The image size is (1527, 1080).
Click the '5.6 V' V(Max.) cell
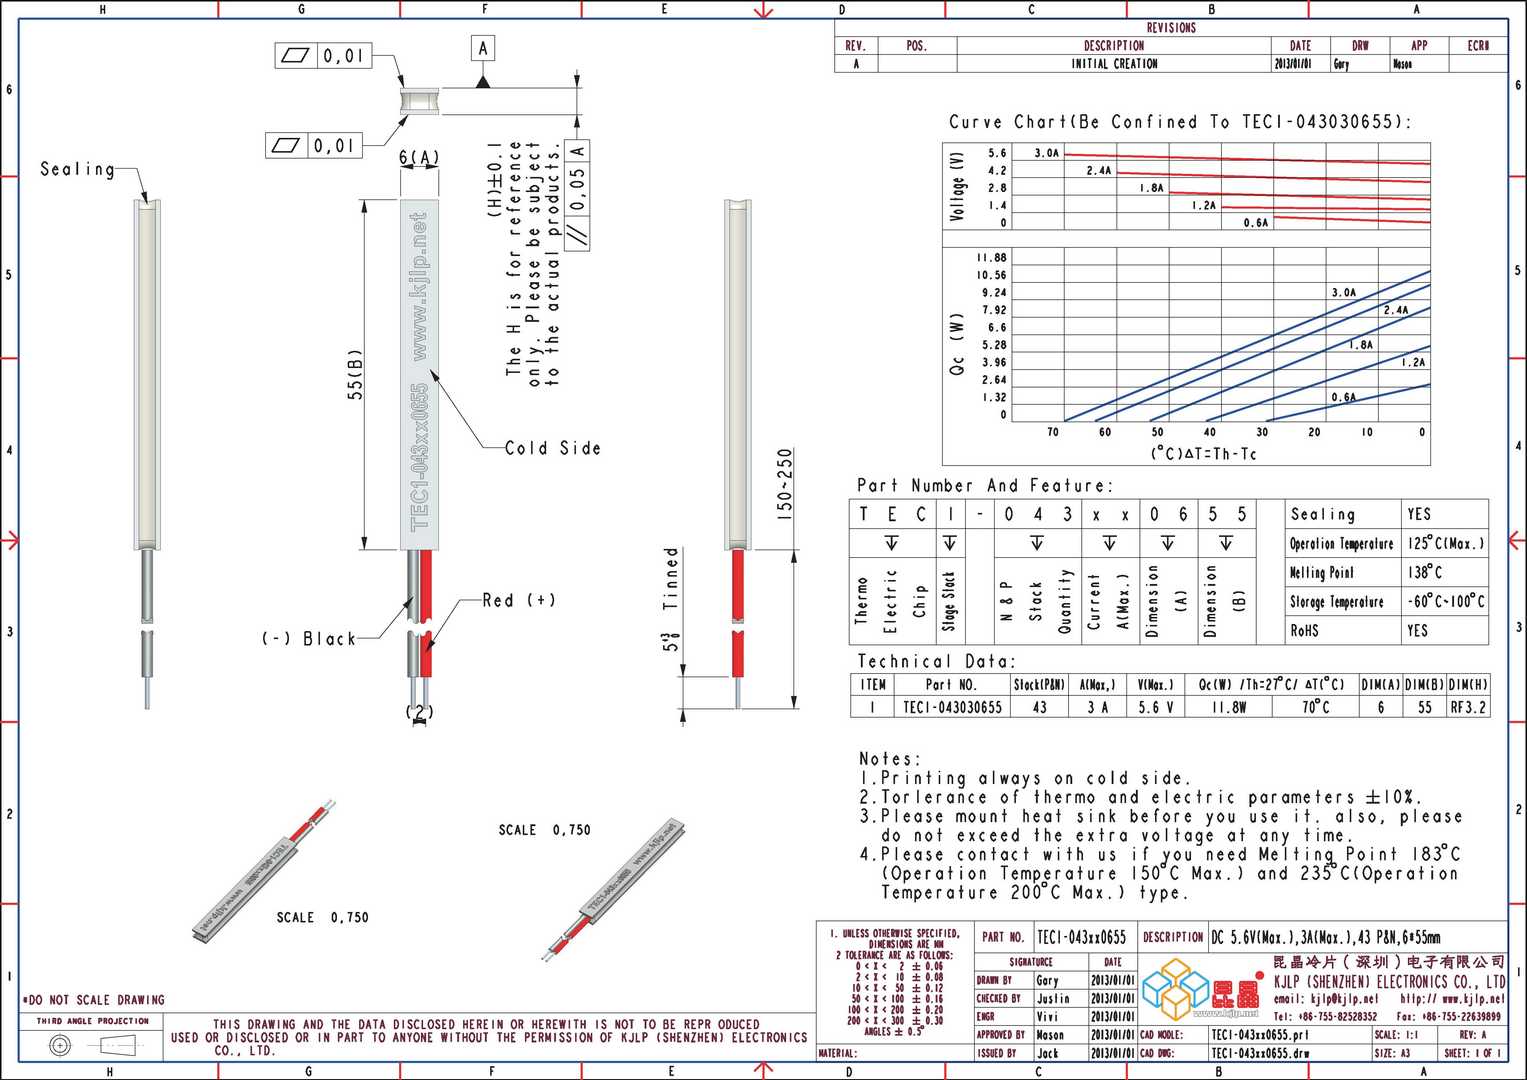pos(1157,706)
